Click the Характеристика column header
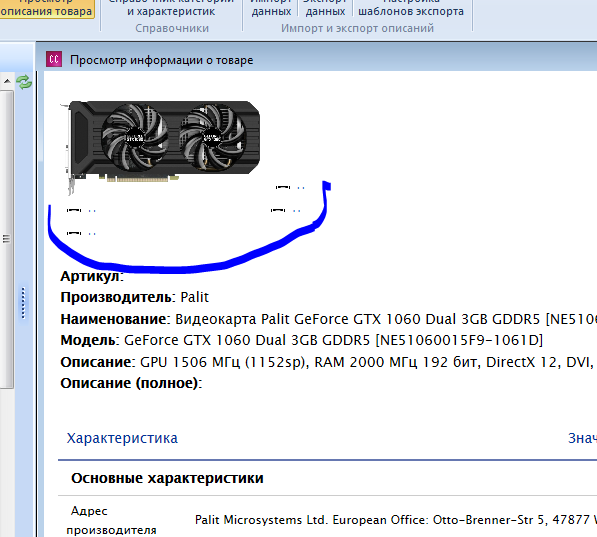 tap(122, 438)
